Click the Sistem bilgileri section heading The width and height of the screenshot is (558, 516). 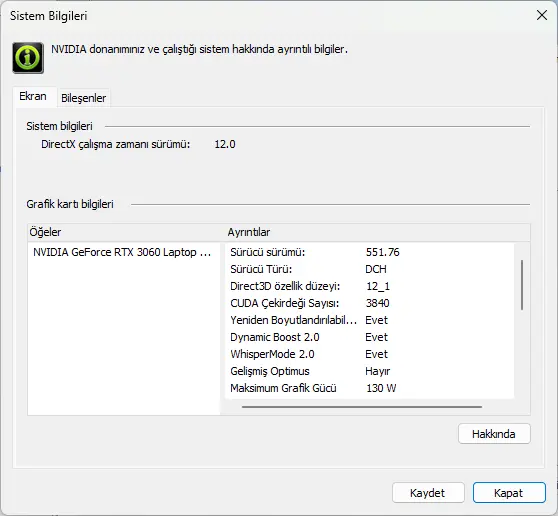59,126
